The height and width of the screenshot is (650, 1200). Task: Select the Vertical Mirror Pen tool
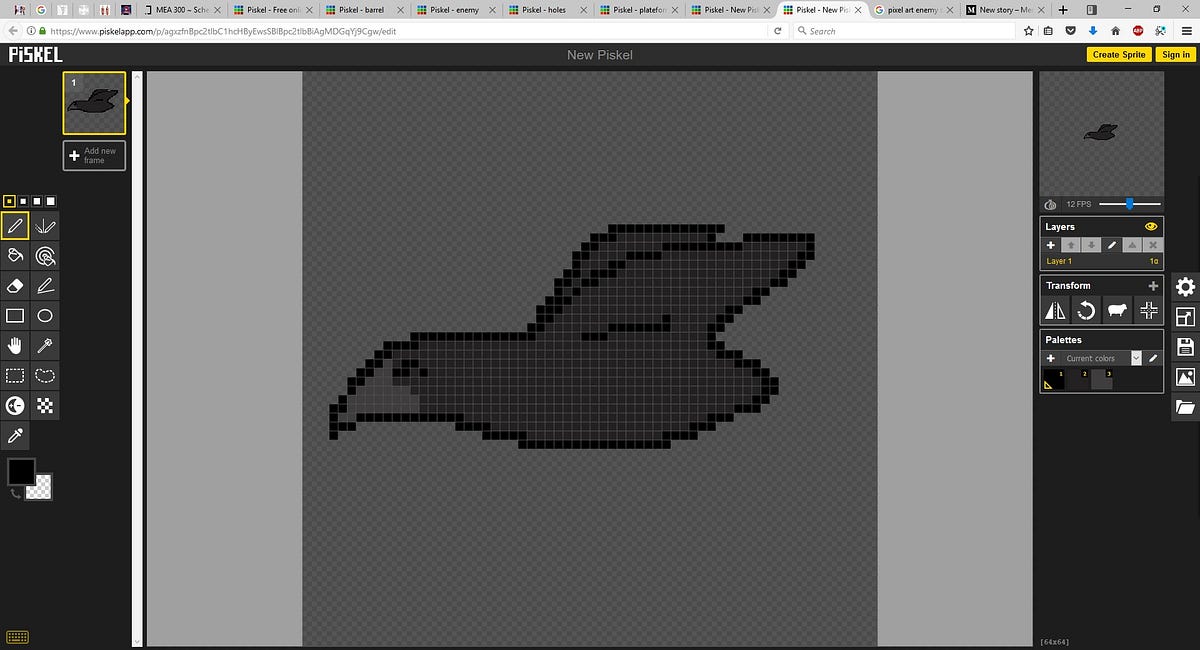[45, 225]
